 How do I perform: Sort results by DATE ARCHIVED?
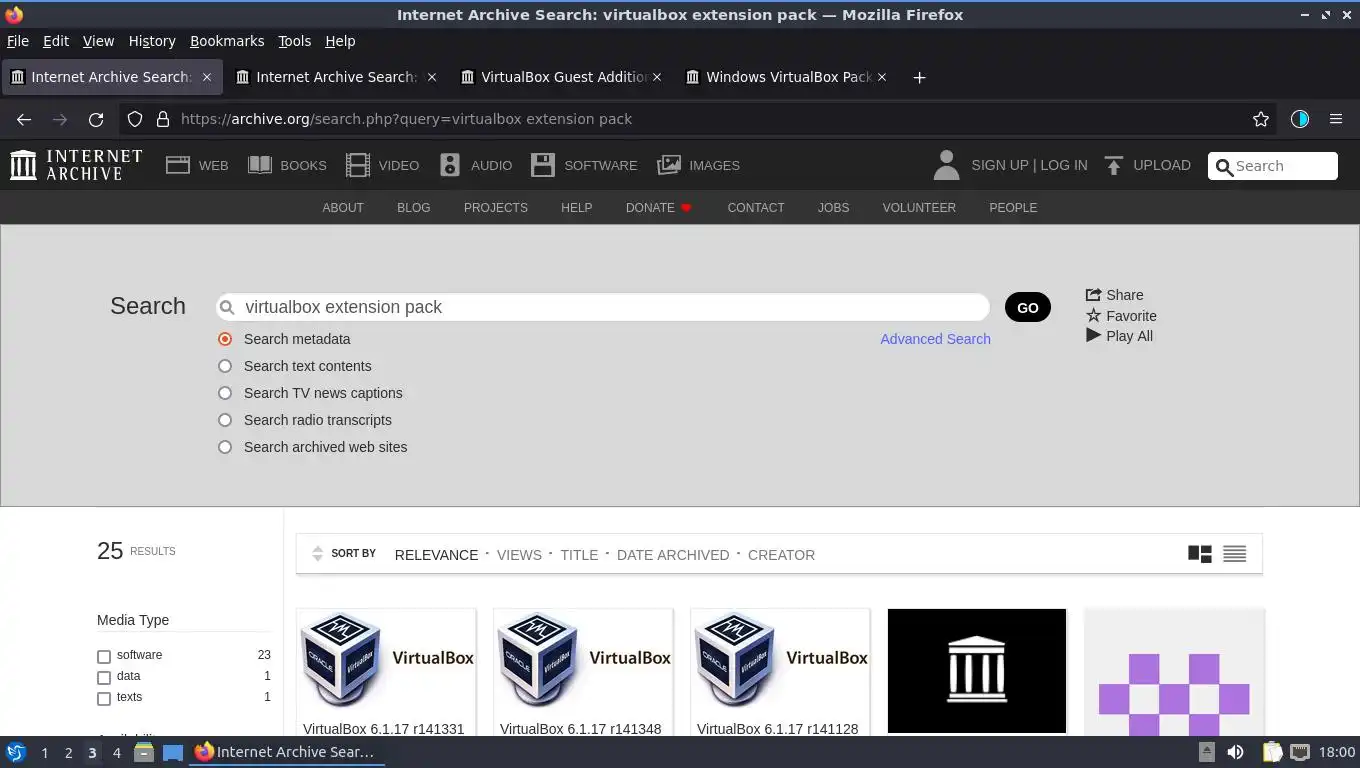[x=673, y=555]
